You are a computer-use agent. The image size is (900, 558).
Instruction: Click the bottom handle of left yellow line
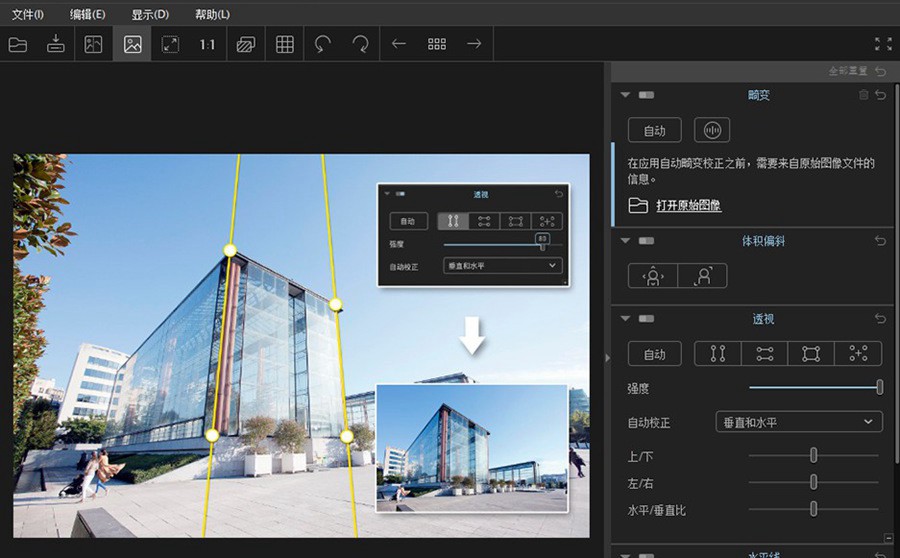(212, 435)
